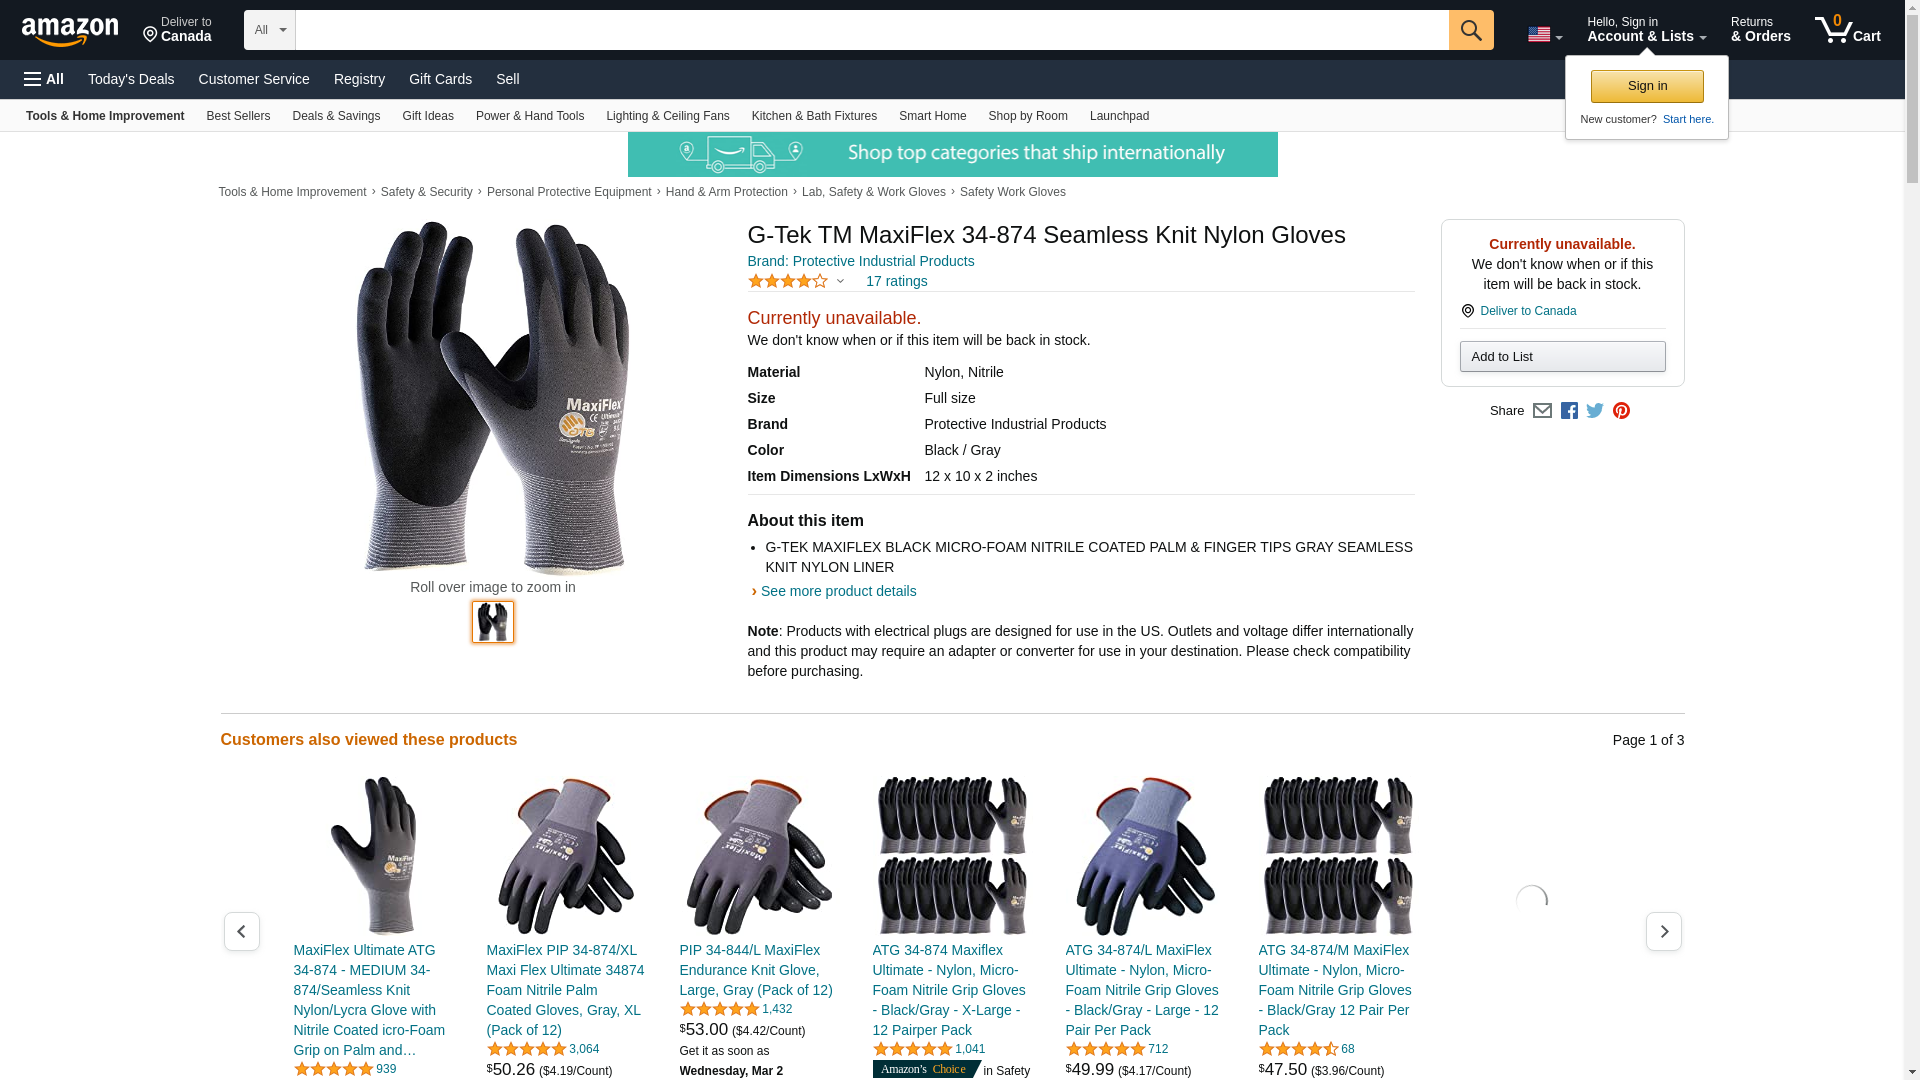Screen dimensions: 1920x1080
Task: Open the All hamburger menu
Action: 44,79
